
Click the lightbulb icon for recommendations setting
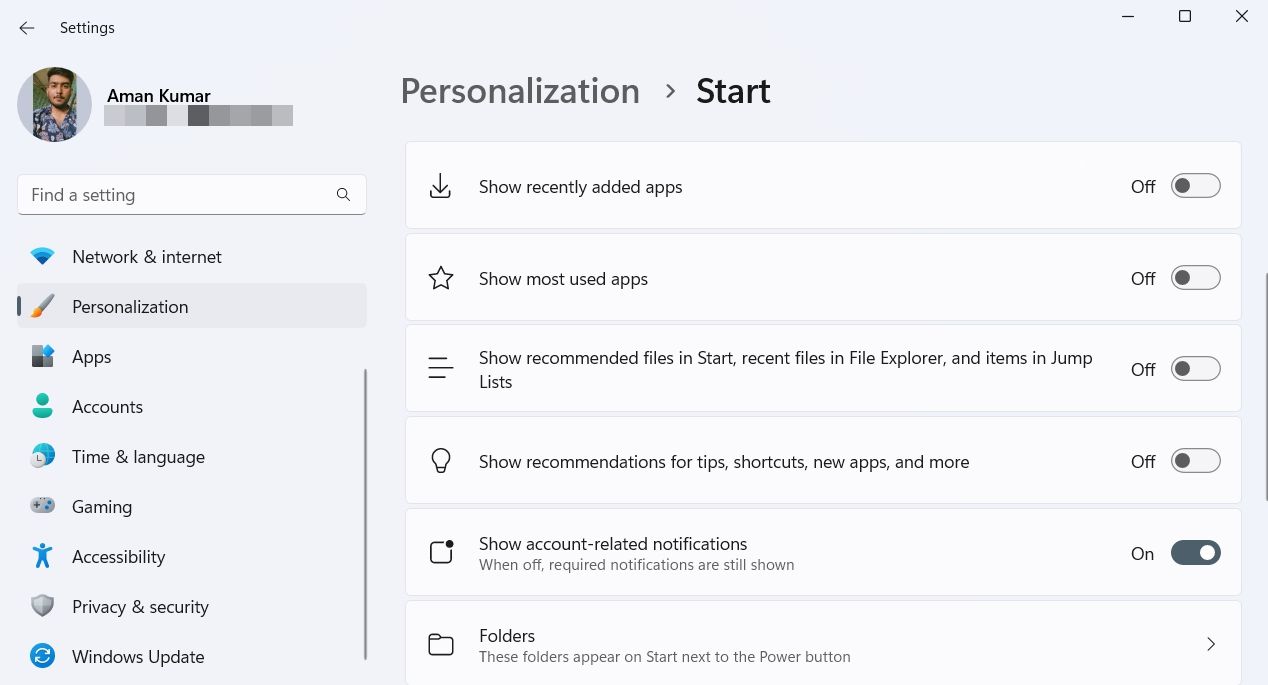[x=440, y=461]
